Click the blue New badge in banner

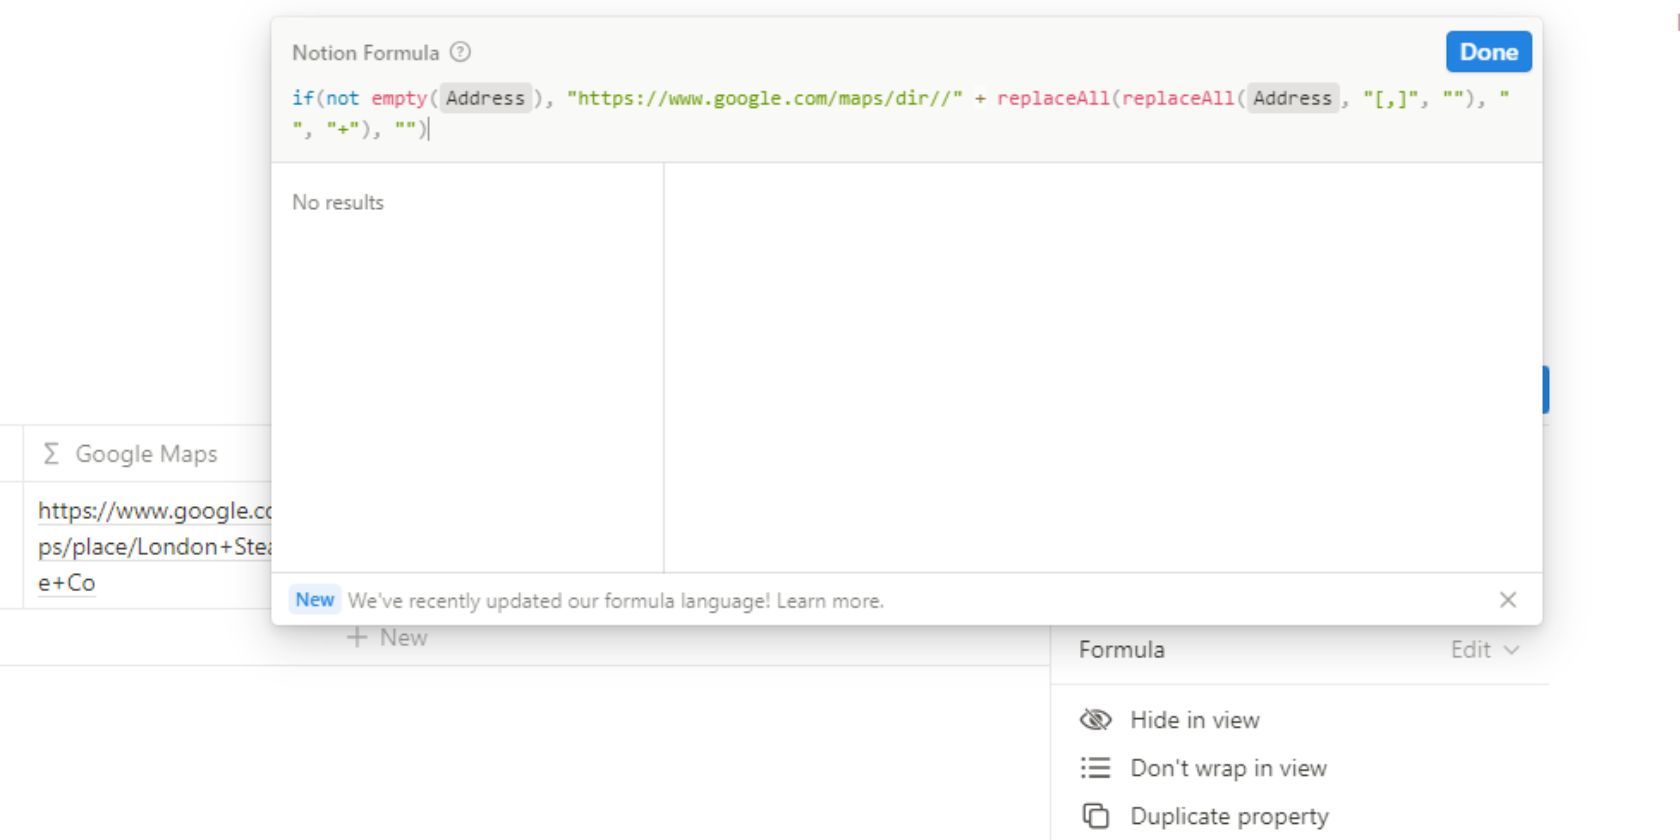[x=314, y=600]
